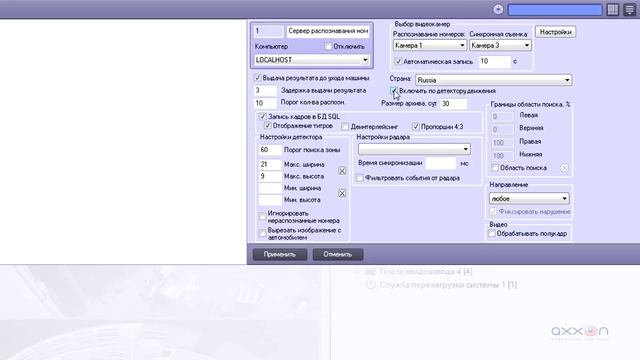640x360 pixels.
Task: Toggle Отображение титров checkbox
Action: [x=268, y=126]
